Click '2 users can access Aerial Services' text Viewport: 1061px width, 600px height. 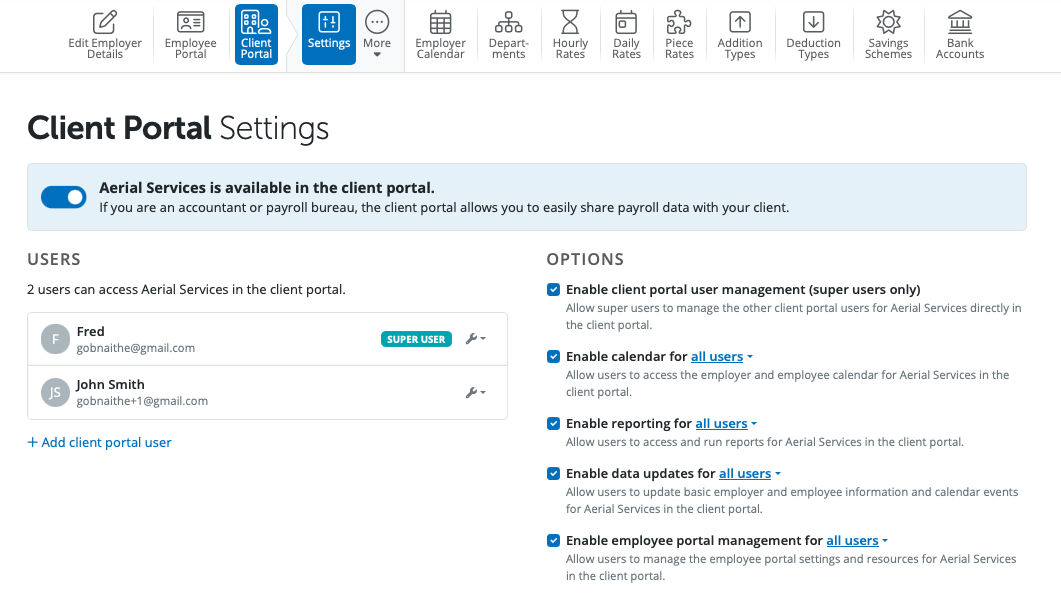point(186,290)
